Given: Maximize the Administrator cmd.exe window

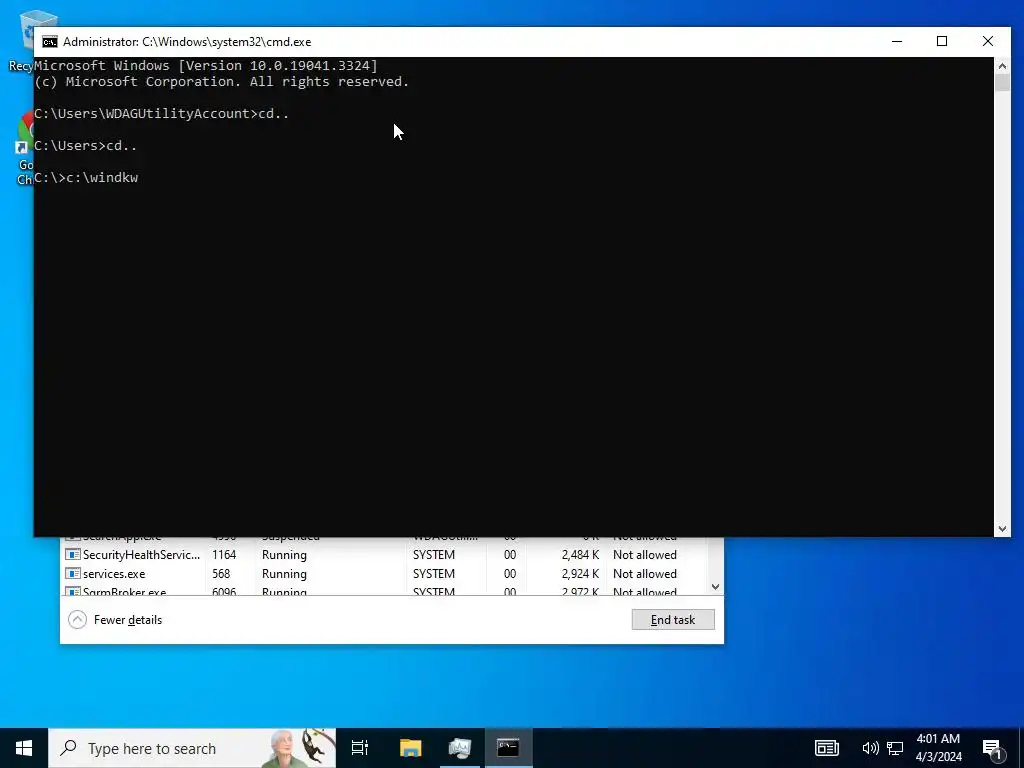Looking at the screenshot, I should point(942,41).
